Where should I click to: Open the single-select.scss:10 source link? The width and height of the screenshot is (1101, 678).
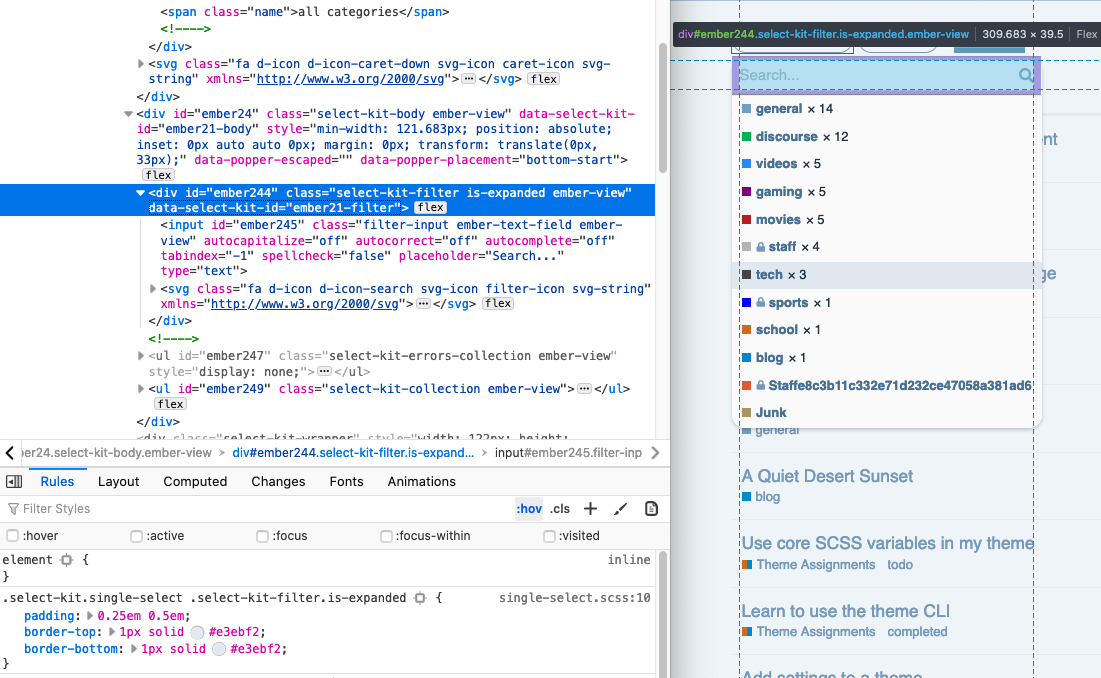[574, 598]
